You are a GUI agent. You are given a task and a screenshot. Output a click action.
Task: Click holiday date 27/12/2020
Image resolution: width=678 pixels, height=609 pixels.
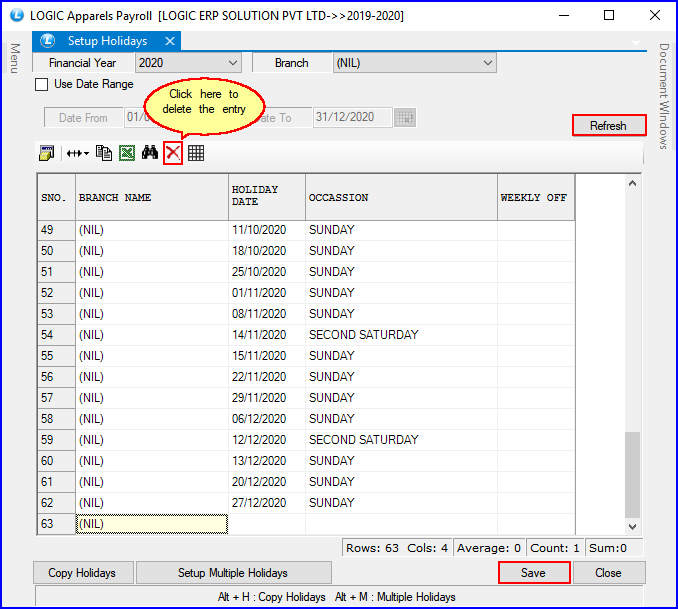point(267,503)
